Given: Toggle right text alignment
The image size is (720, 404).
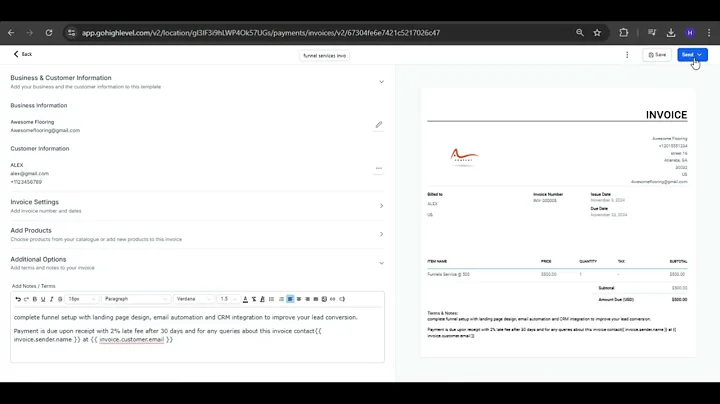Looking at the screenshot, I should click(307, 299).
